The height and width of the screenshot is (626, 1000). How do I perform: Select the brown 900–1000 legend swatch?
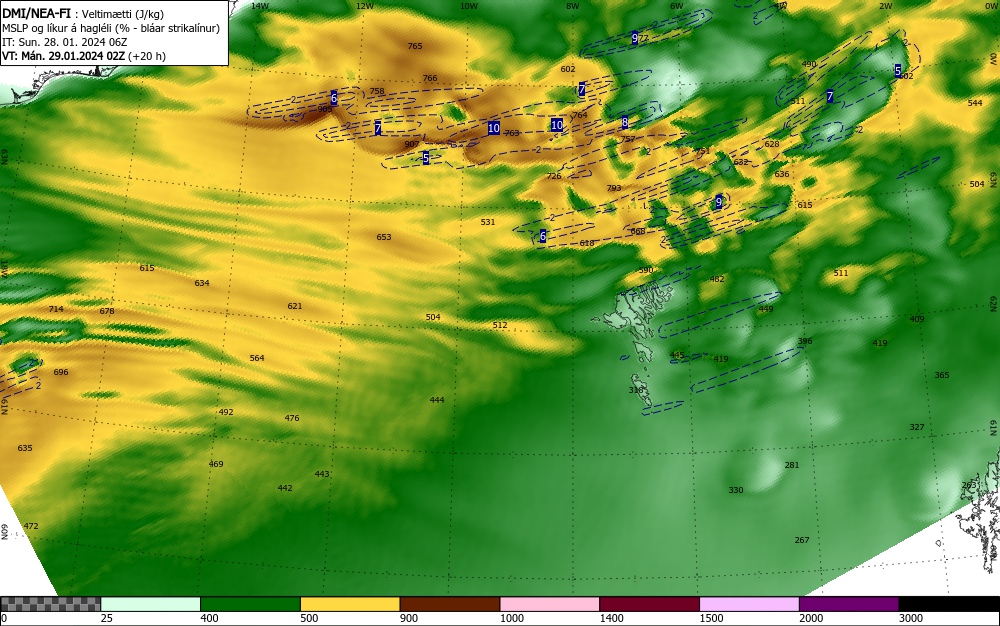(x=450, y=604)
